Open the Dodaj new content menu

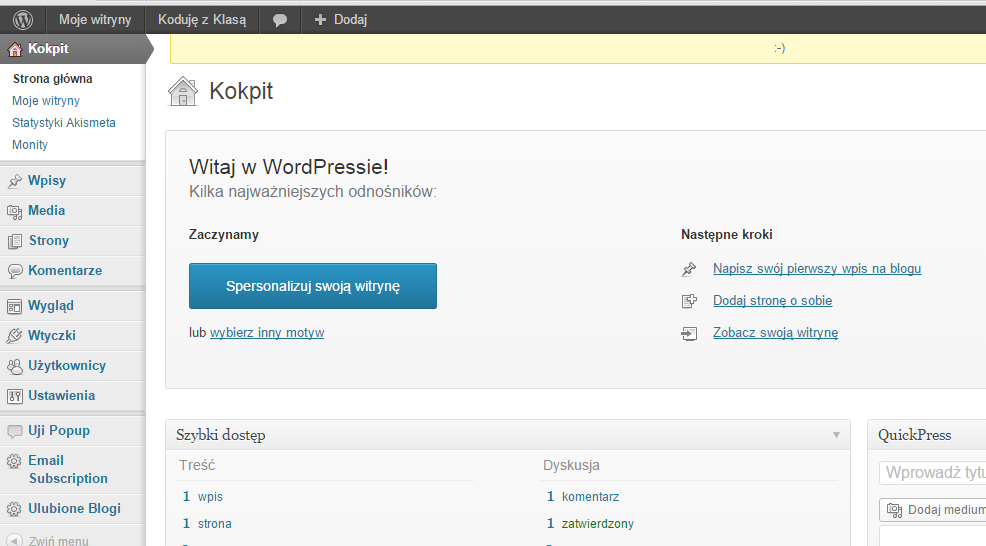(341, 20)
